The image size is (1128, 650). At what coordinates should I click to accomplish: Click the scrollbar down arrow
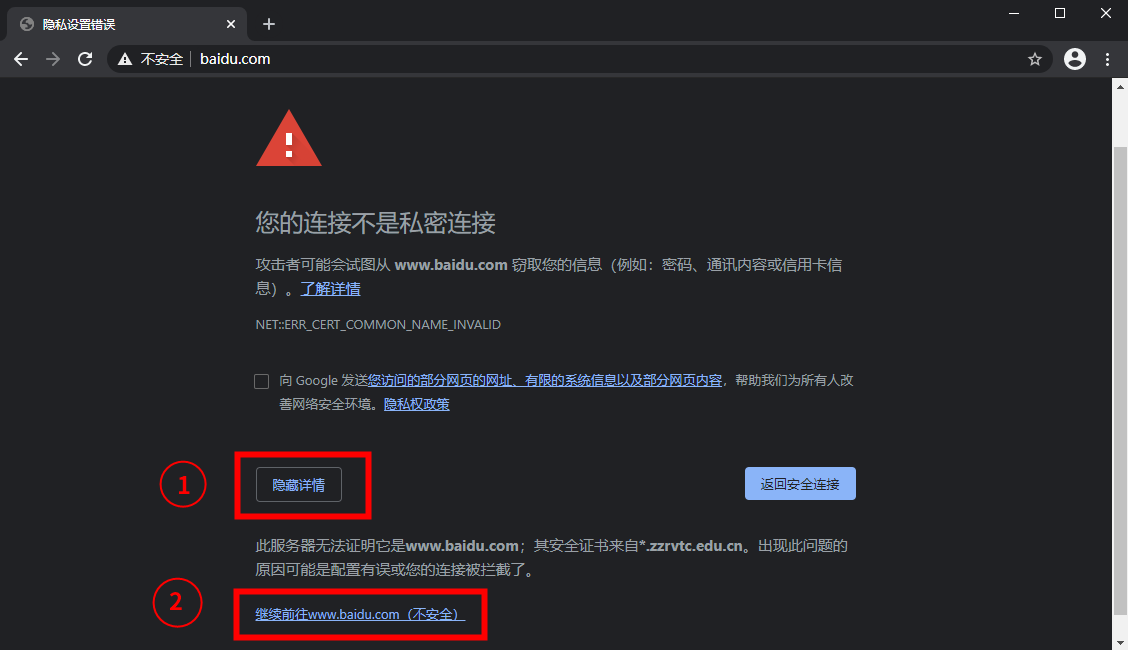[x=1120, y=641]
